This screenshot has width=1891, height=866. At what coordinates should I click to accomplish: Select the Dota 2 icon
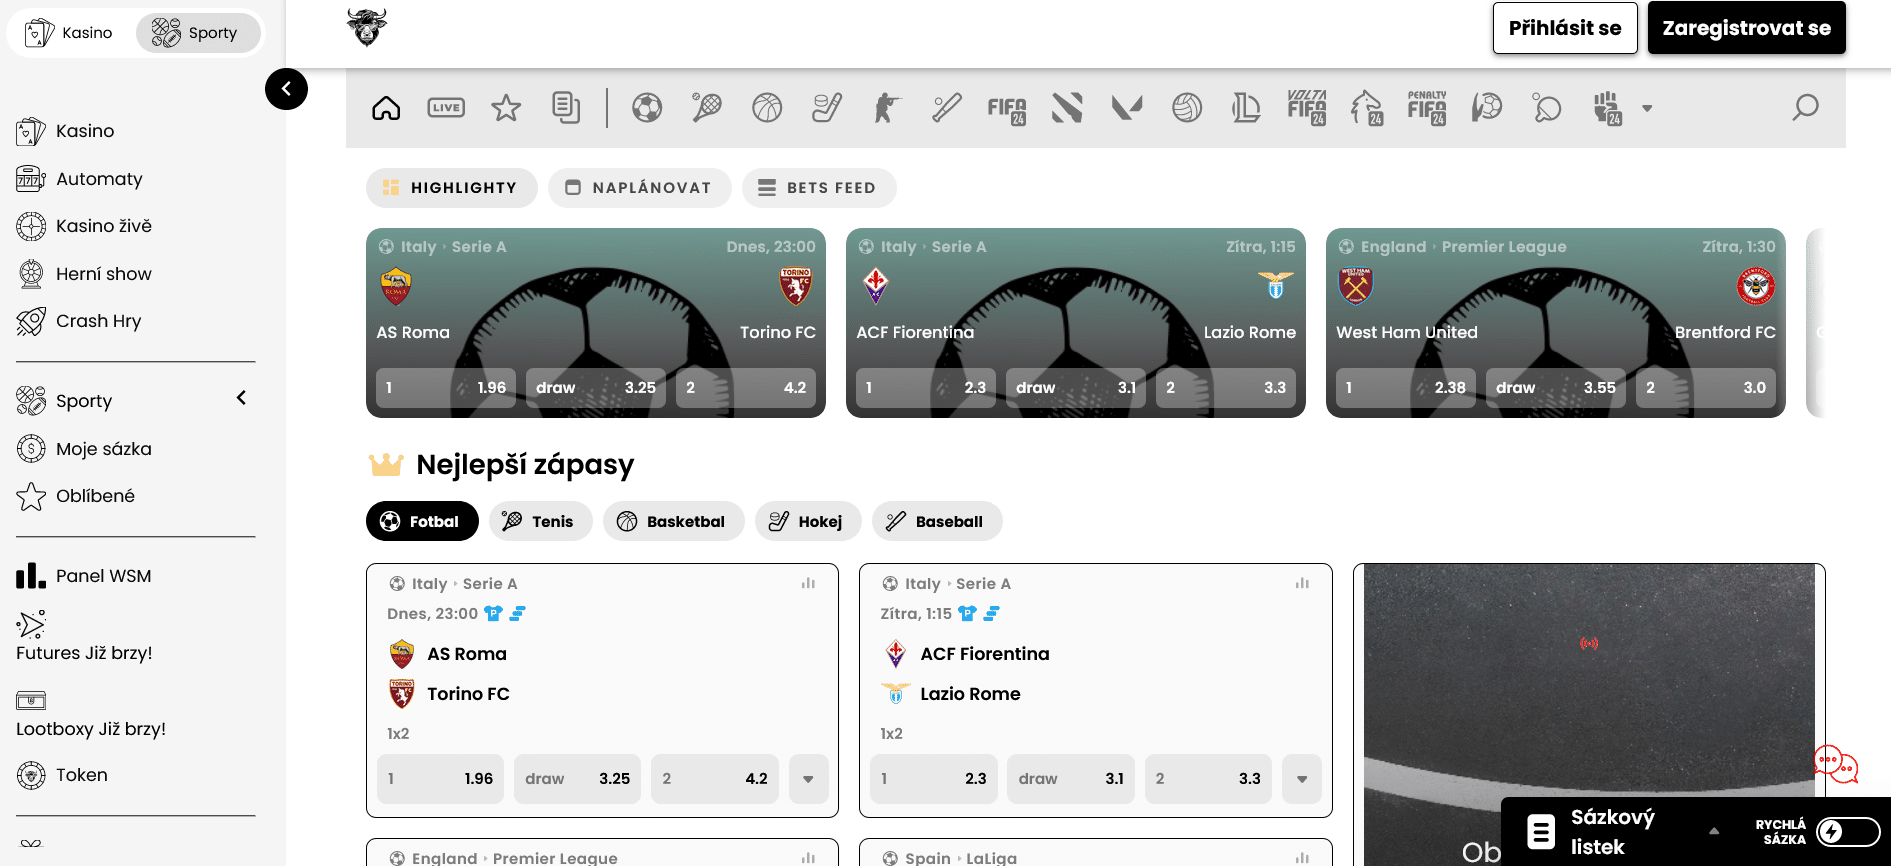point(1067,108)
